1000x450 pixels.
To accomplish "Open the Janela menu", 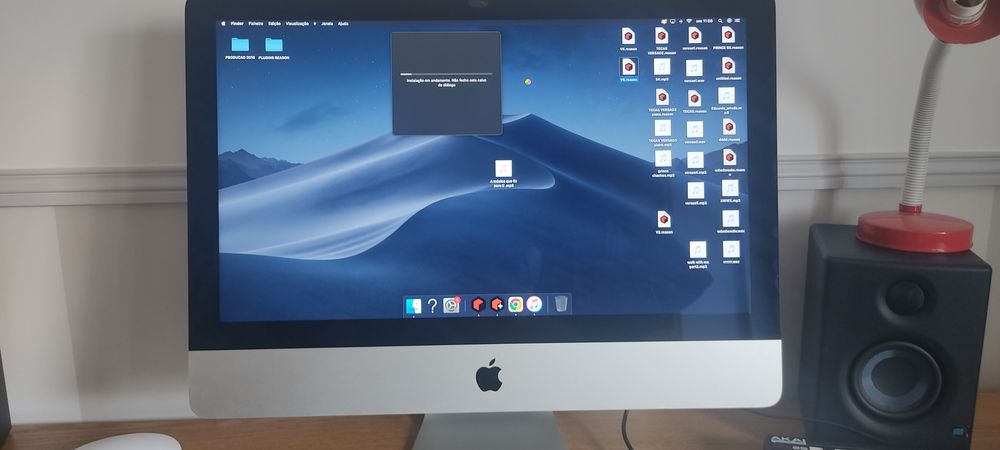I will click(x=327, y=24).
